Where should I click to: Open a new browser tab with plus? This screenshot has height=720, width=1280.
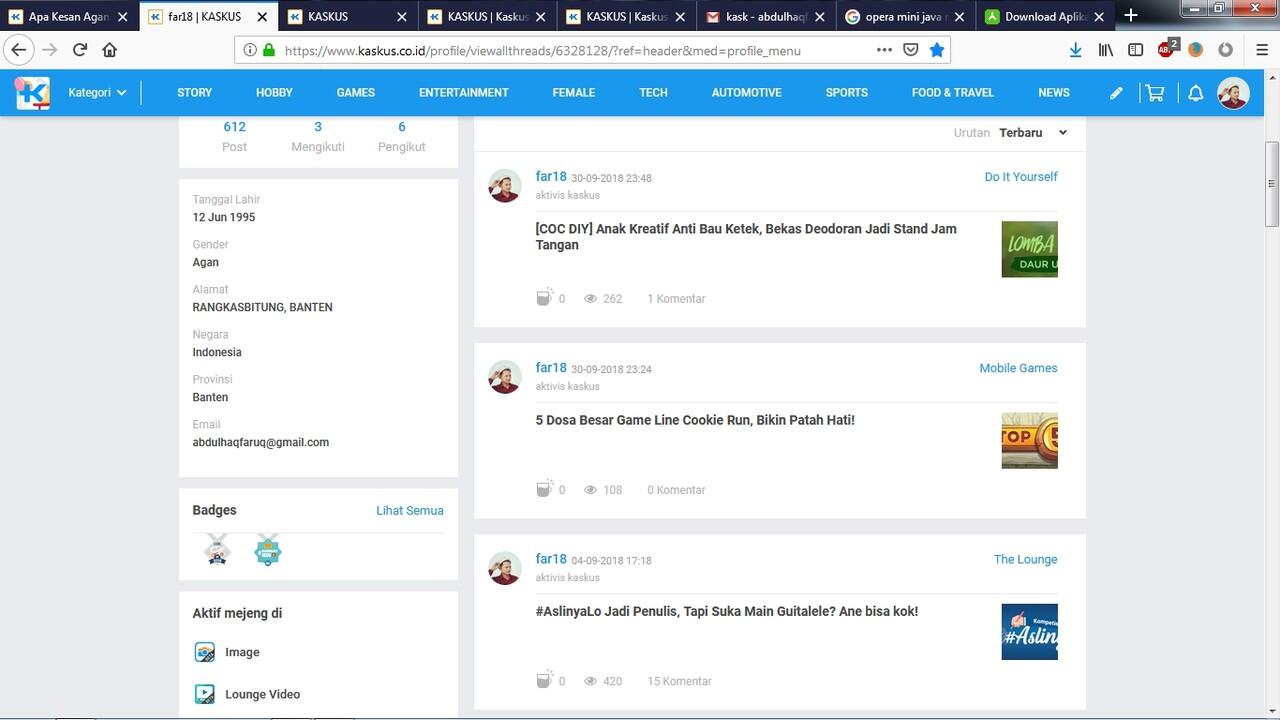click(x=1131, y=15)
